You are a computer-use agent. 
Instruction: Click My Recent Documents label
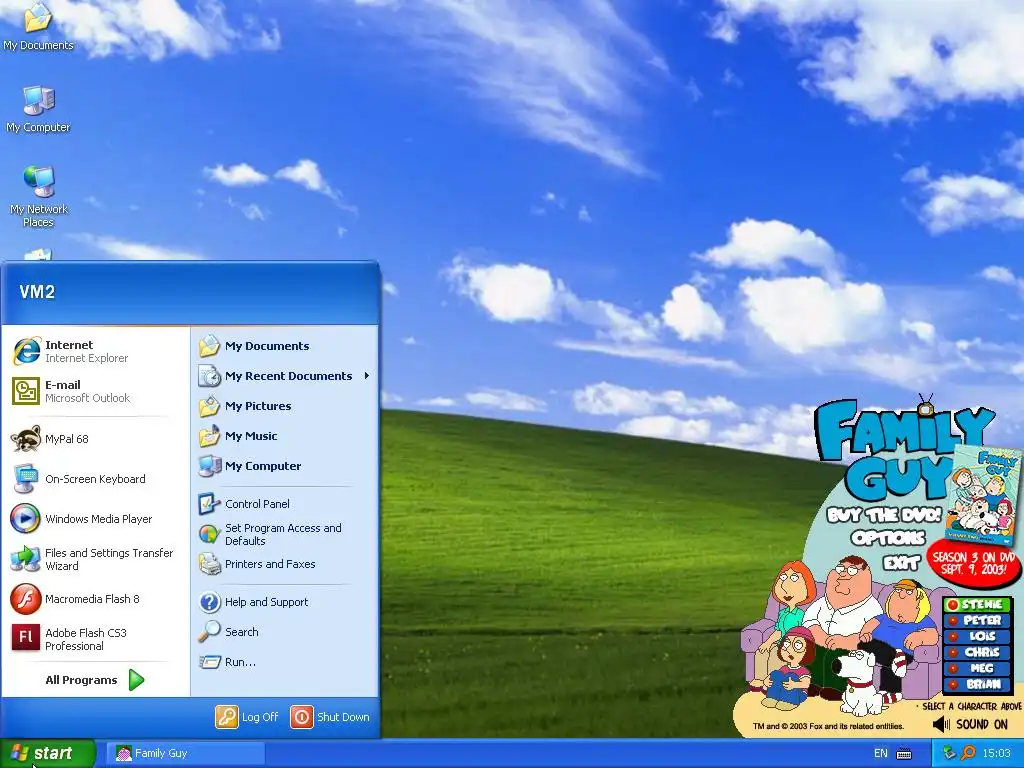point(288,376)
